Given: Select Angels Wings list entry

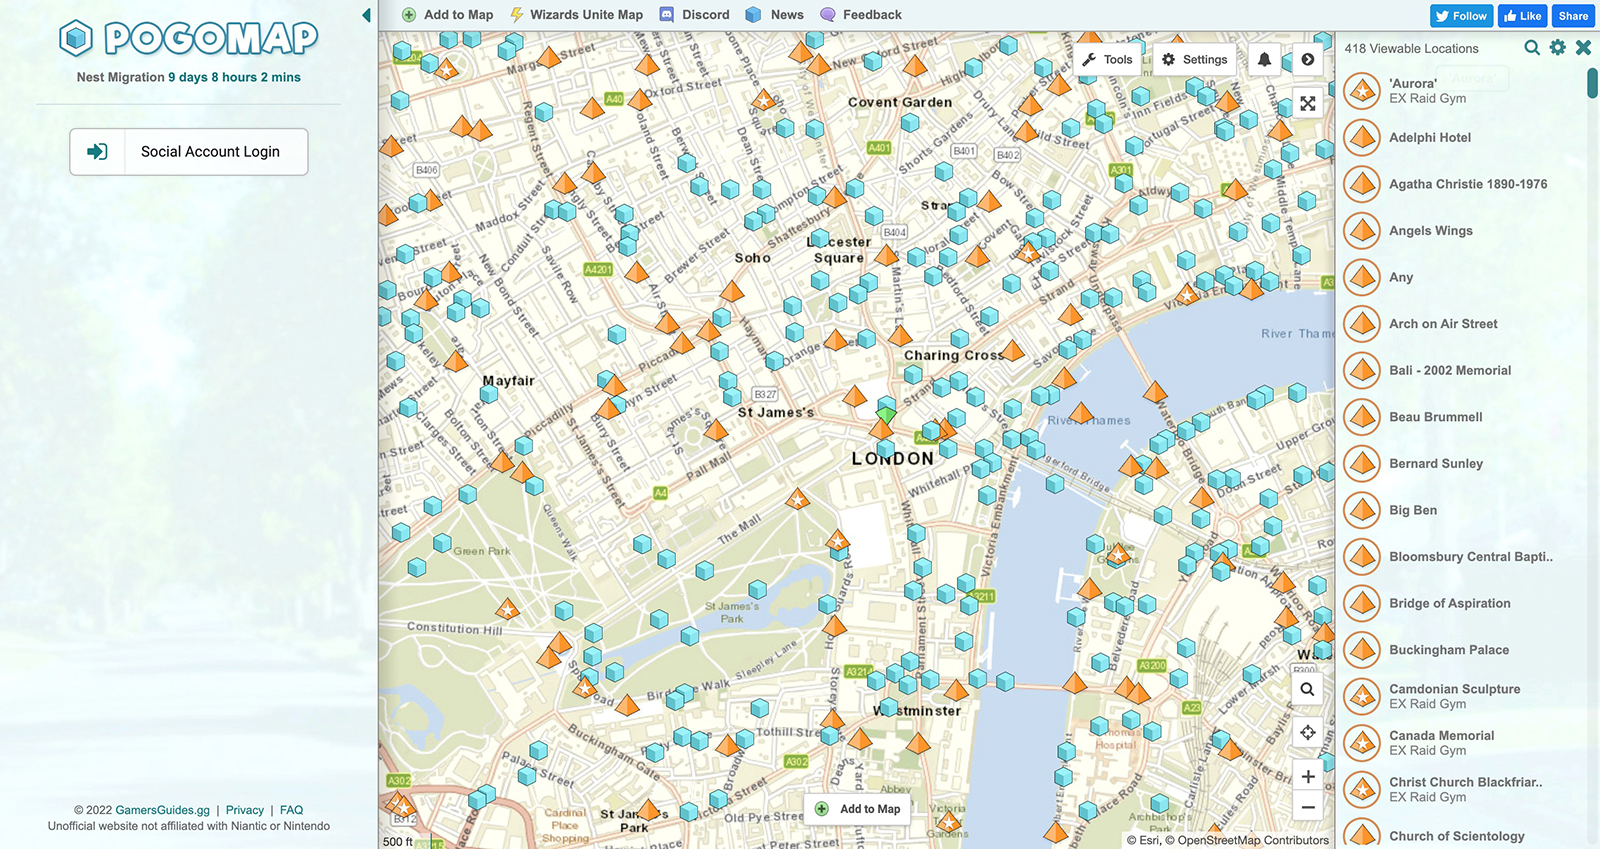Looking at the screenshot, I should (x=1462, y=231).
